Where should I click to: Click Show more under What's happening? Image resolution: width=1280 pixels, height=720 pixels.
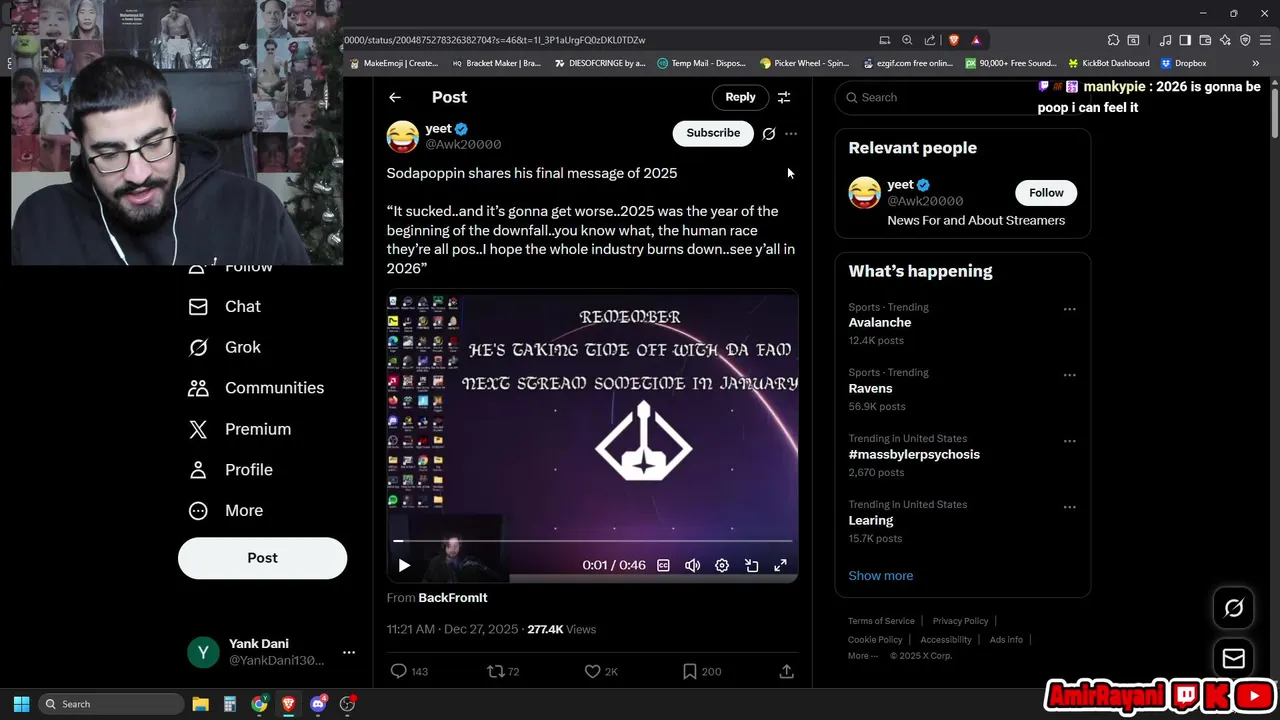click(x=880, y=576)
